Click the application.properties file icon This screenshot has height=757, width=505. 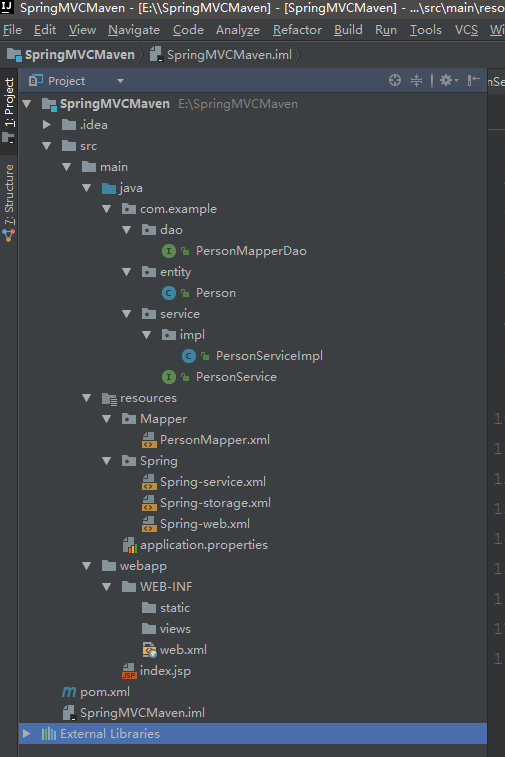click(x=129, y=545)
